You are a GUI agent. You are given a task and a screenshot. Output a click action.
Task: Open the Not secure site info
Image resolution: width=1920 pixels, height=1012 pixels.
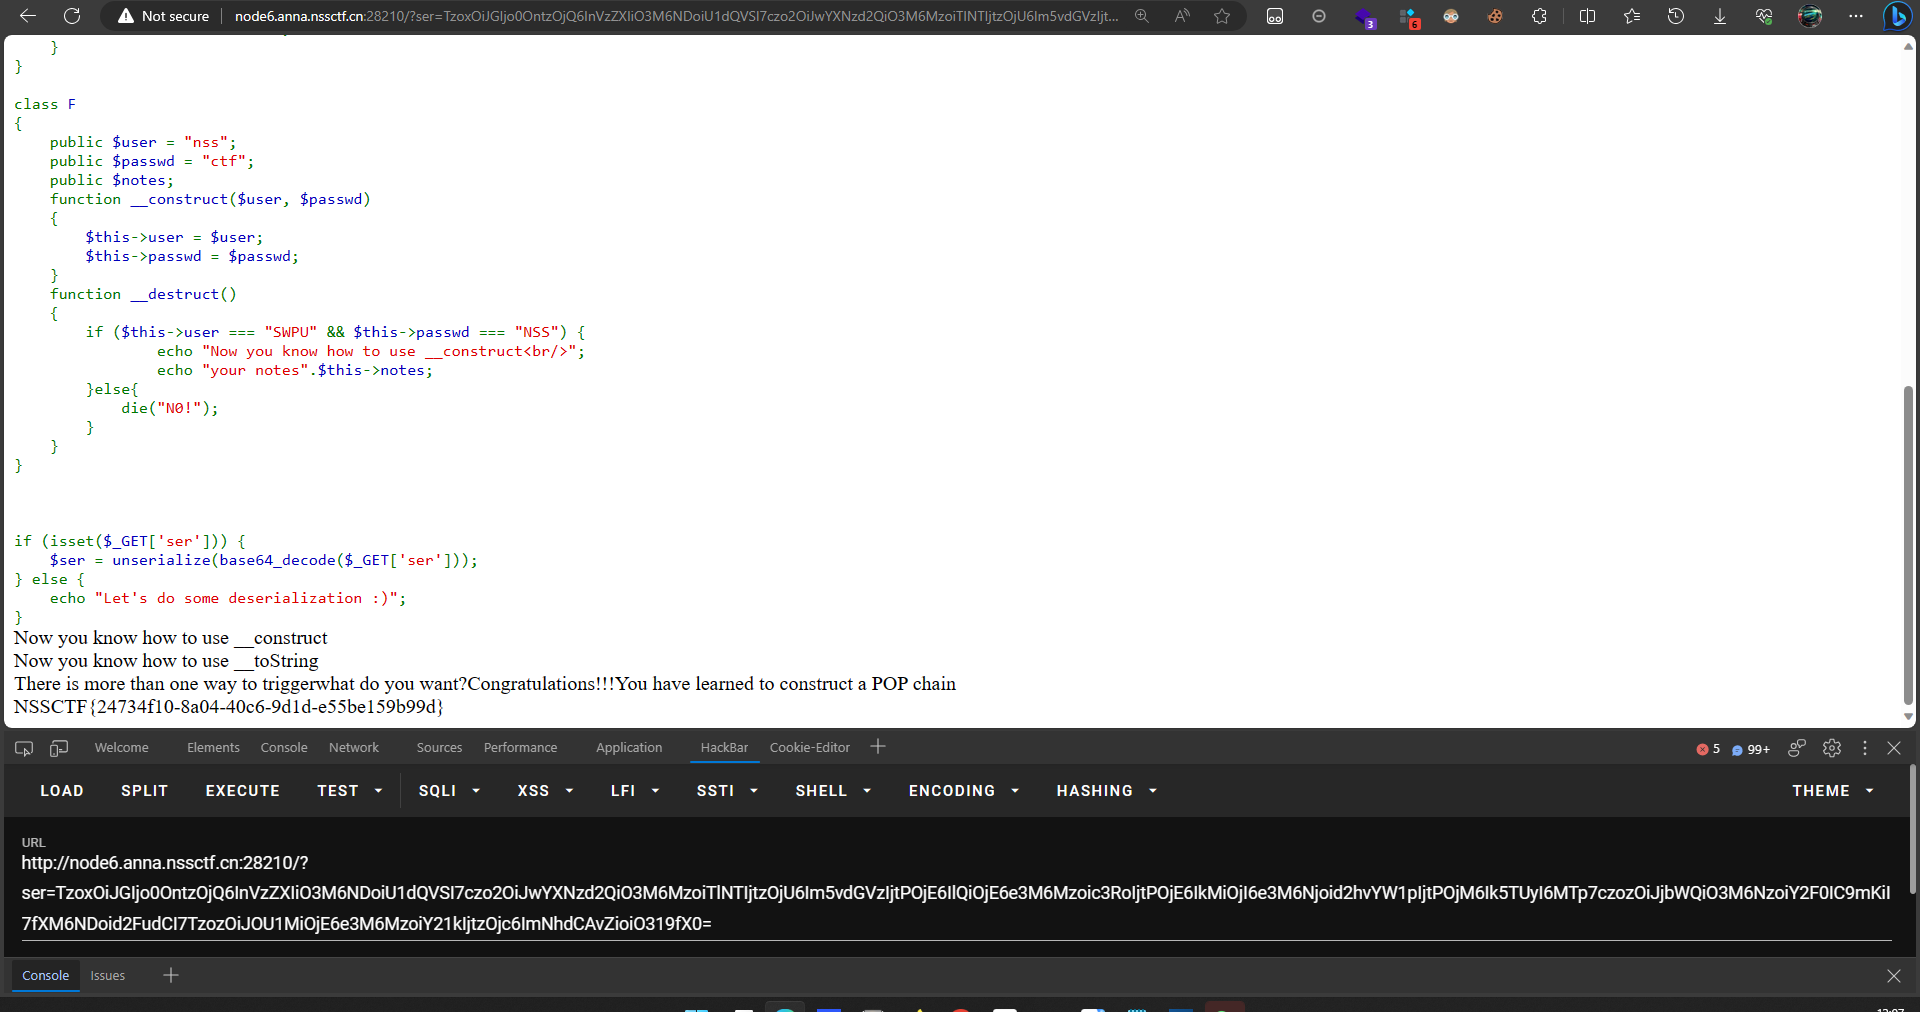(x=163, y=16)
